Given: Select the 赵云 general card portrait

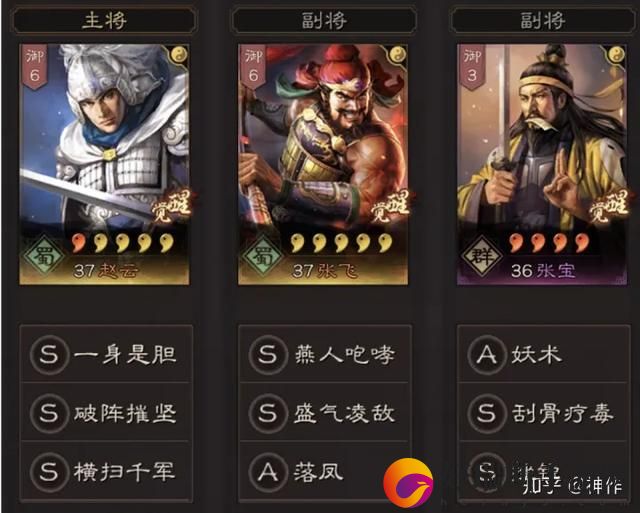Looking at the screenshot, I should click(104, 164).
